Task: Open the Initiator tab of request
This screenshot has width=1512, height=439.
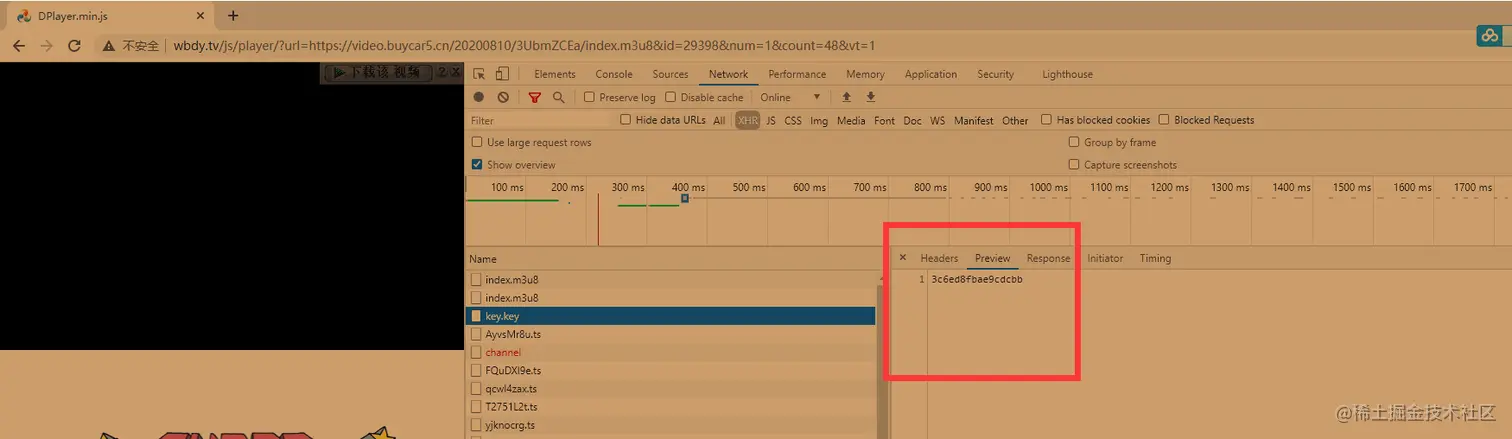Action: [x=1105, y=258]
